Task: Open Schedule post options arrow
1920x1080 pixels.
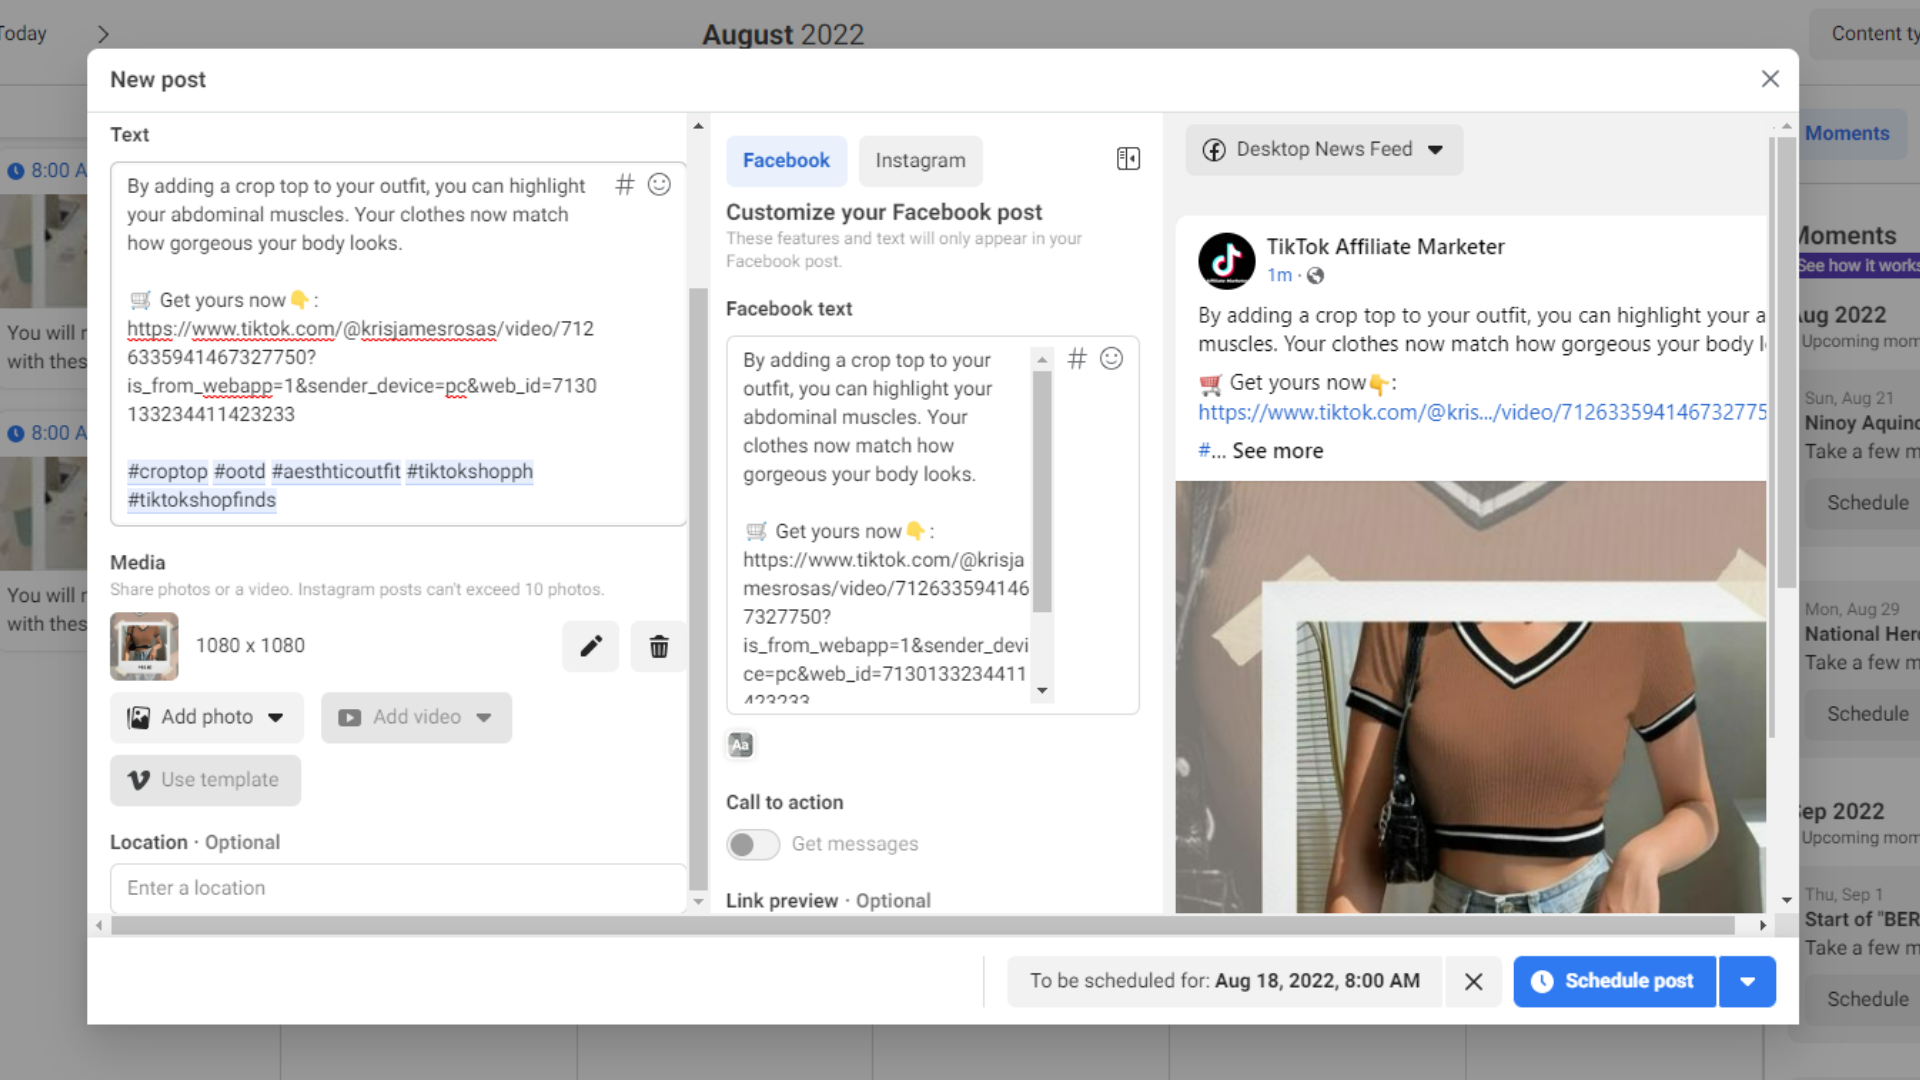Action: pos(1747,981)
